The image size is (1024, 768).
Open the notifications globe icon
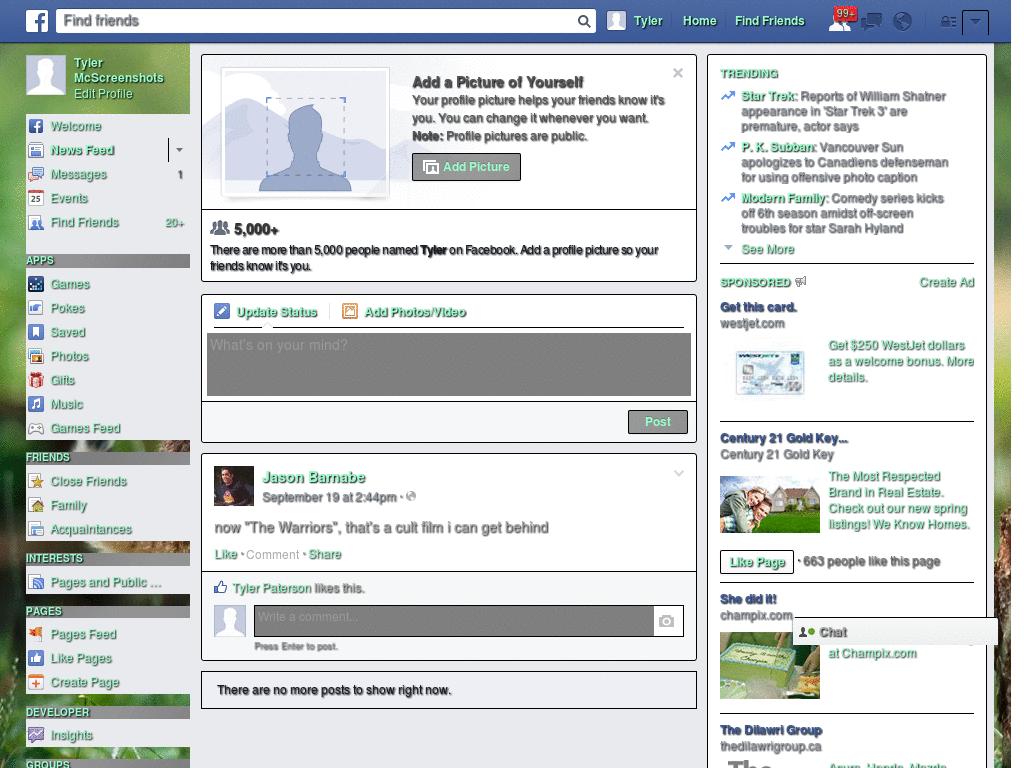point(903,22)
